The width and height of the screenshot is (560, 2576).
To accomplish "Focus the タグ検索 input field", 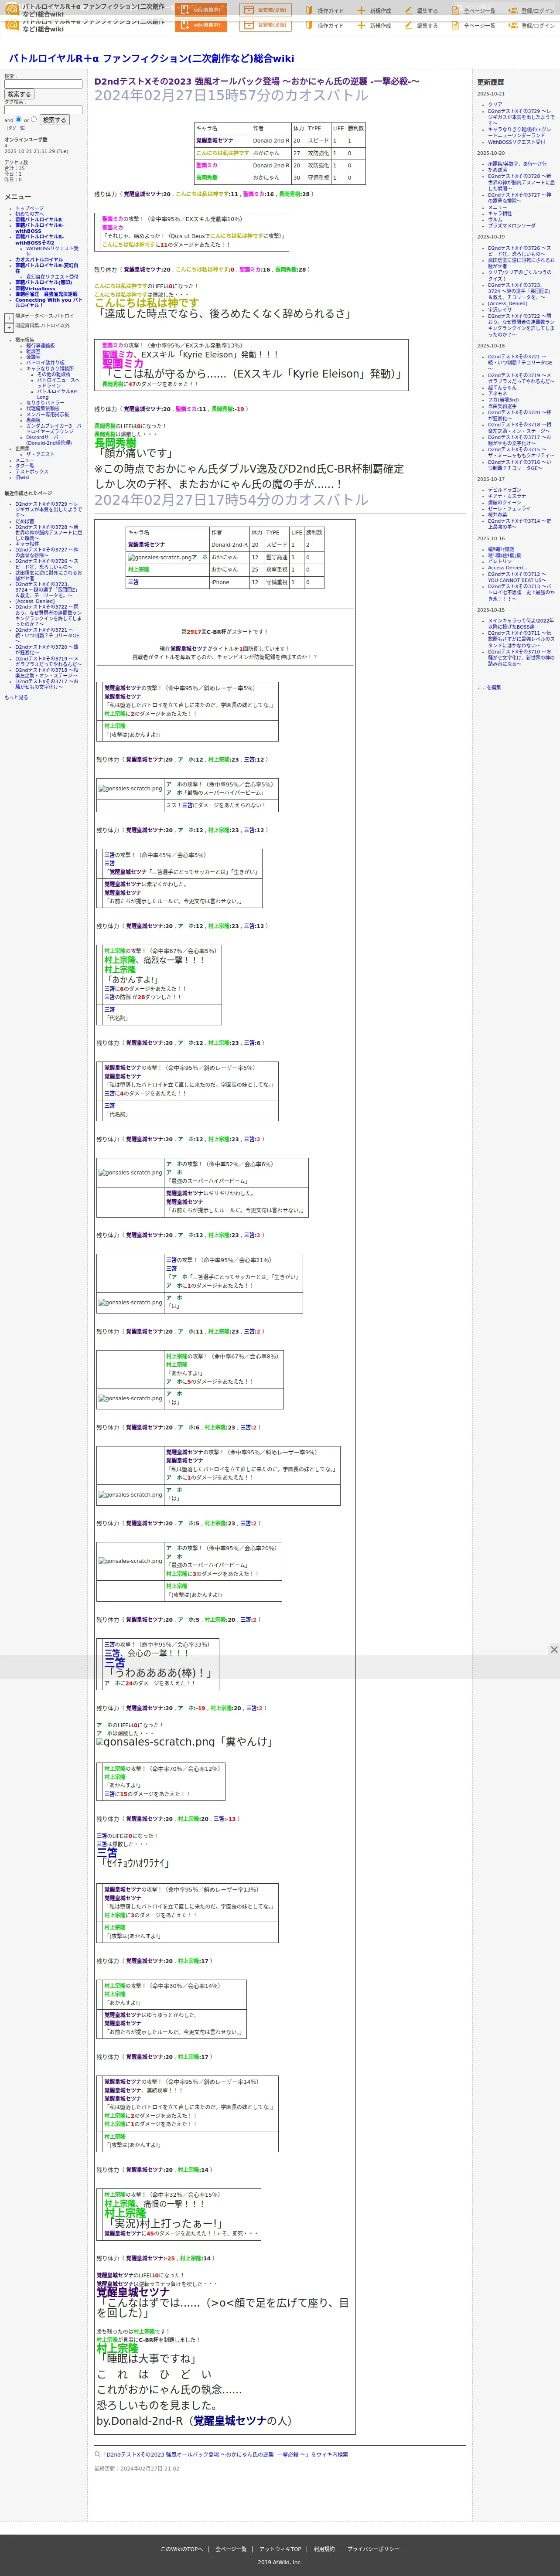I will 43,109.
